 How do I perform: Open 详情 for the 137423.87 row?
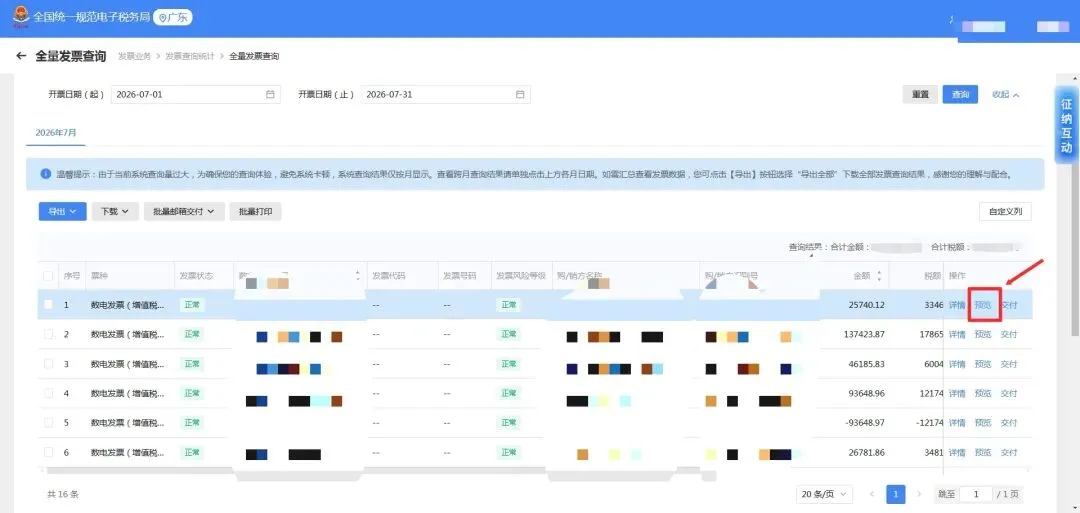point(957,335)
